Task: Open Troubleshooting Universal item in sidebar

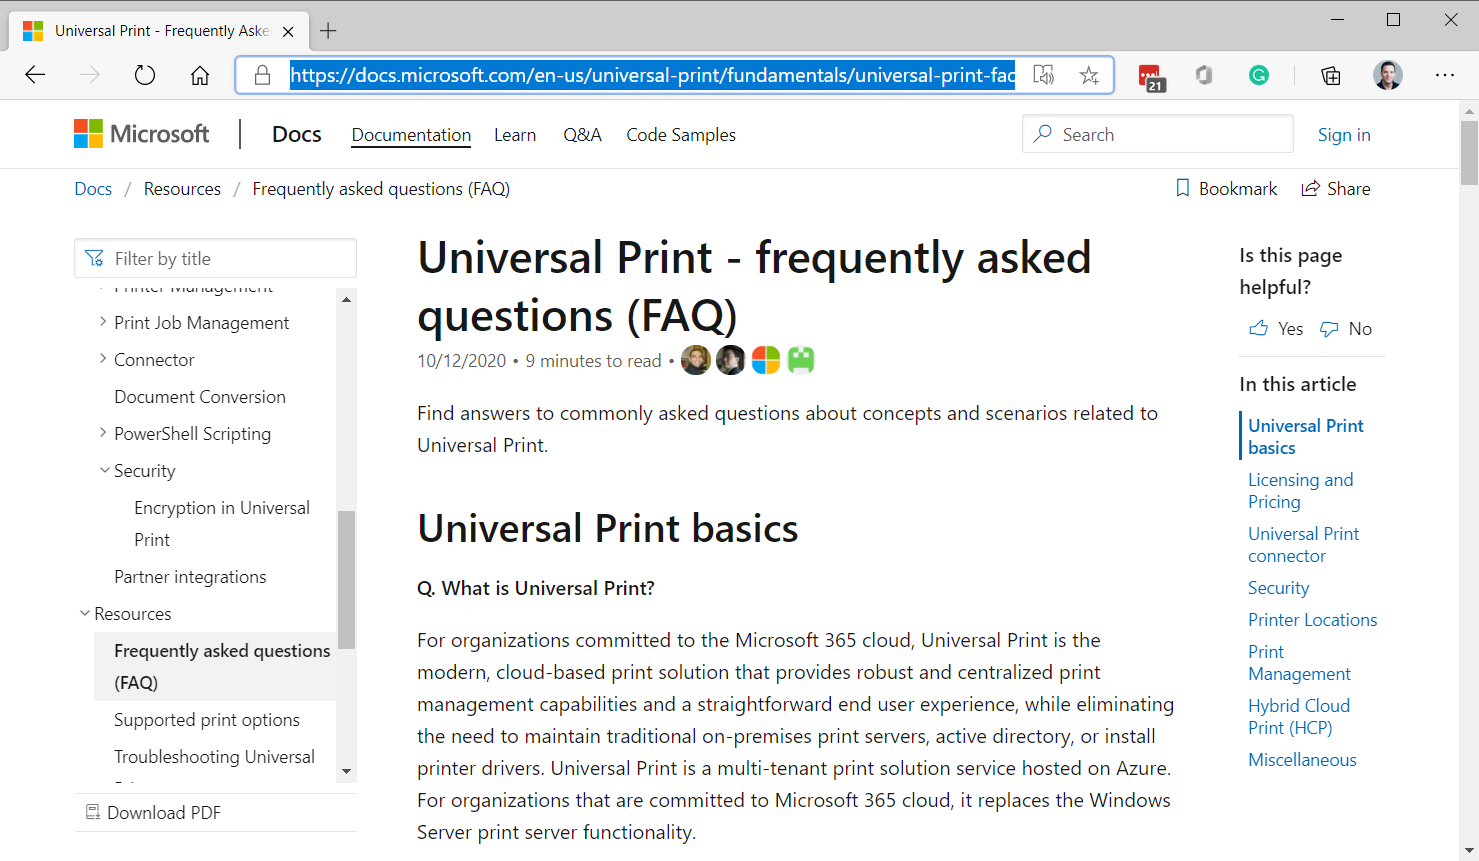Action: (214, 756)
